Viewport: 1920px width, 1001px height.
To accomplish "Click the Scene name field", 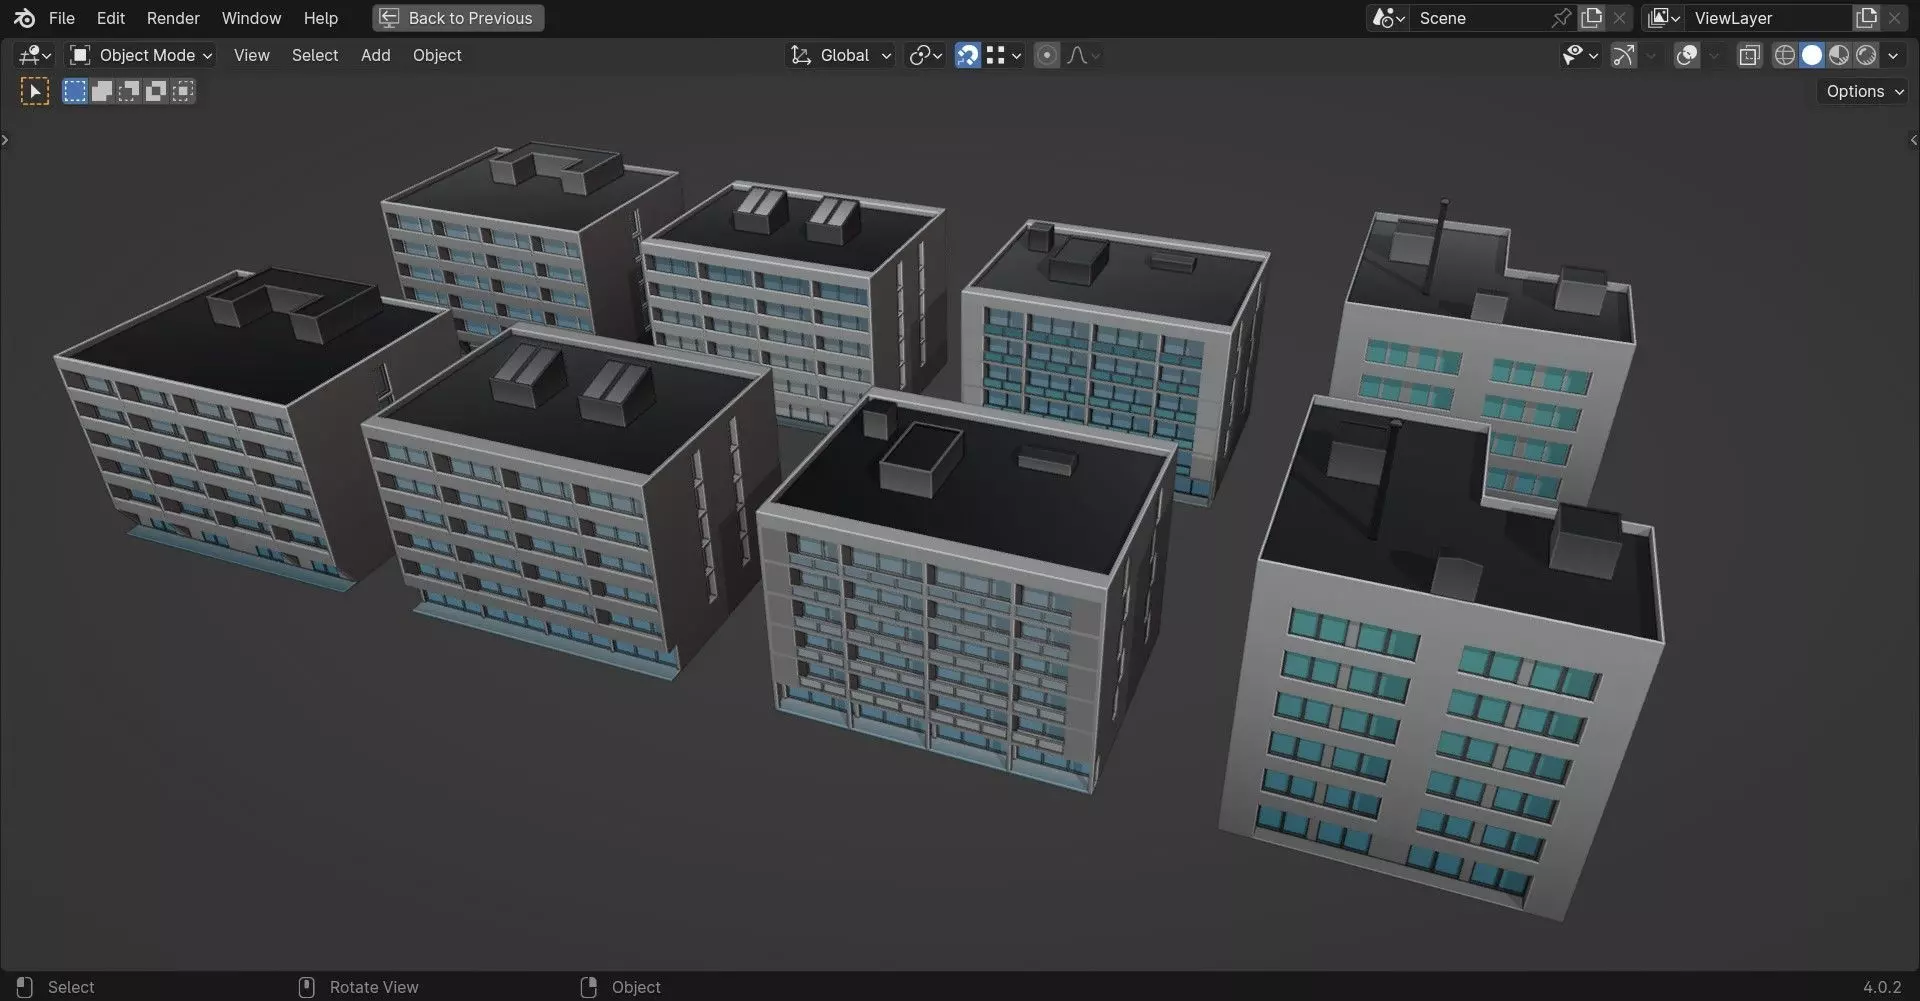I will click(x=1480, y=18).
